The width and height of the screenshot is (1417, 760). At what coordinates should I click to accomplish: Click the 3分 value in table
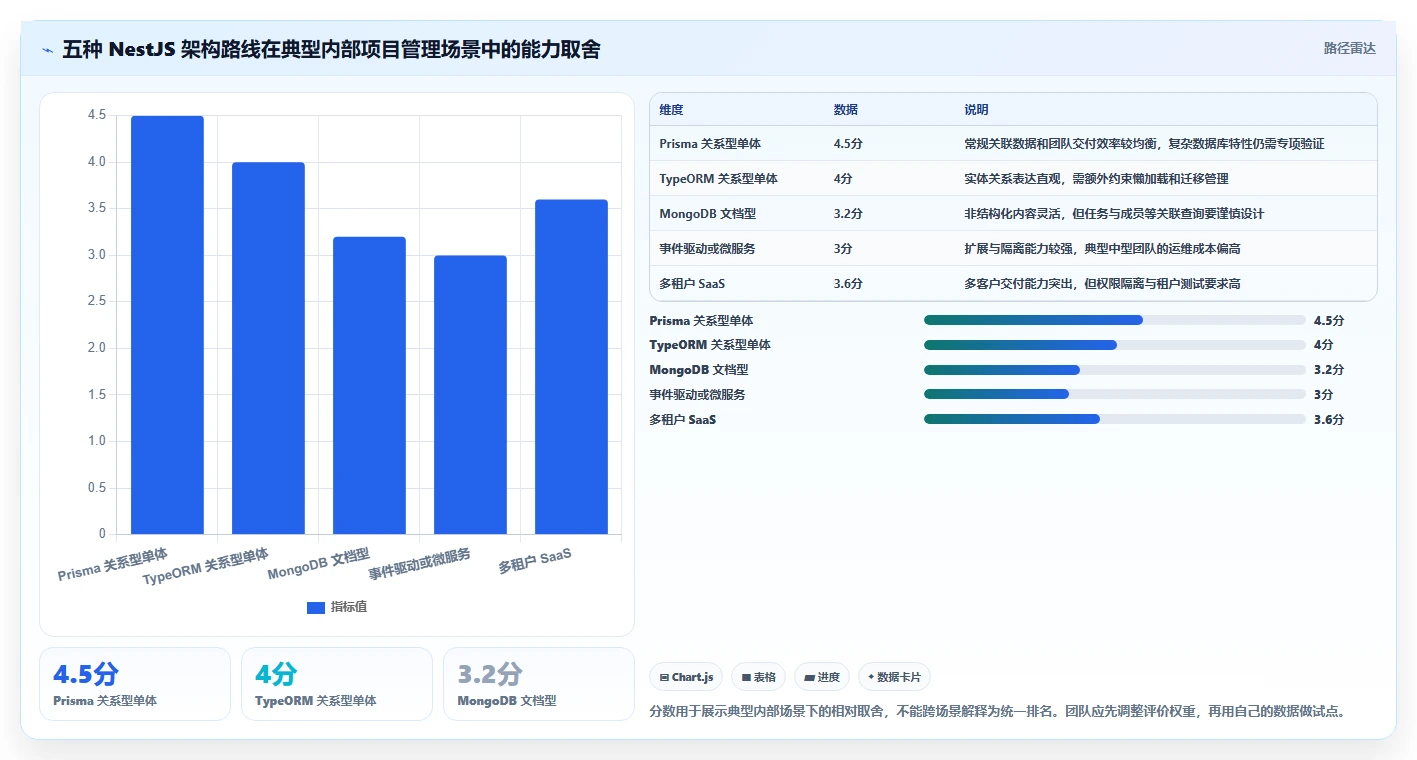843,249
